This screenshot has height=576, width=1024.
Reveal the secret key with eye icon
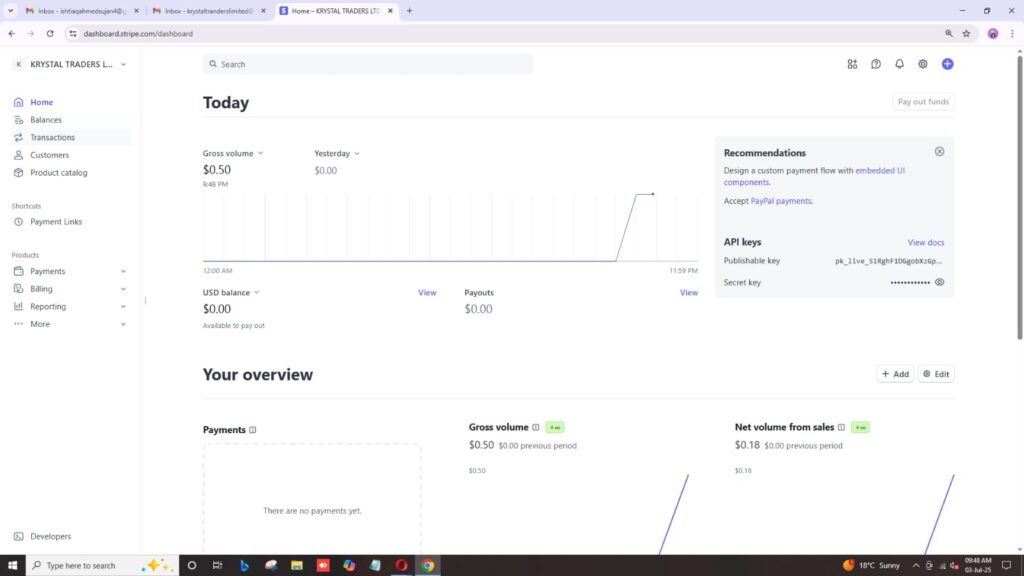(939, 283)
